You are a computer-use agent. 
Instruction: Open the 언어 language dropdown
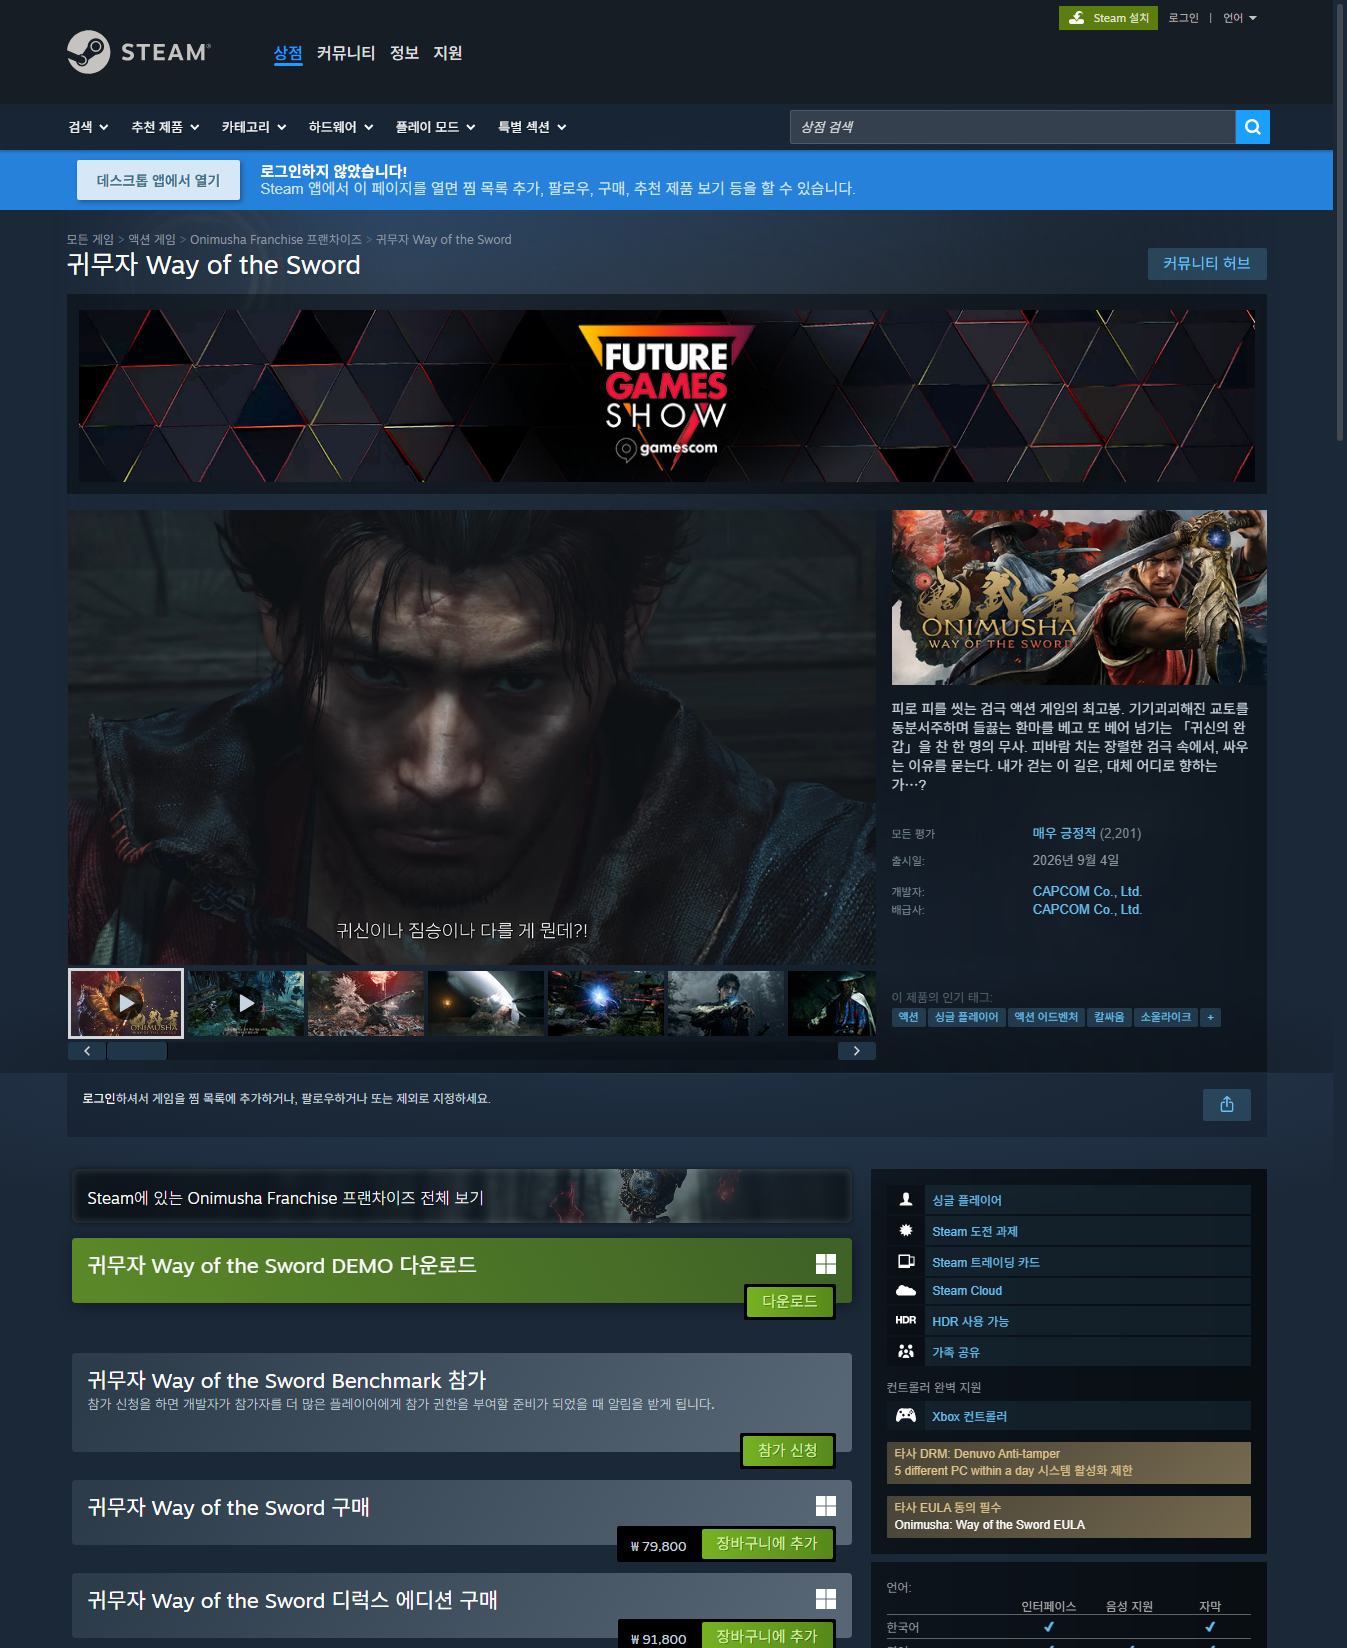coord(1240,18)
